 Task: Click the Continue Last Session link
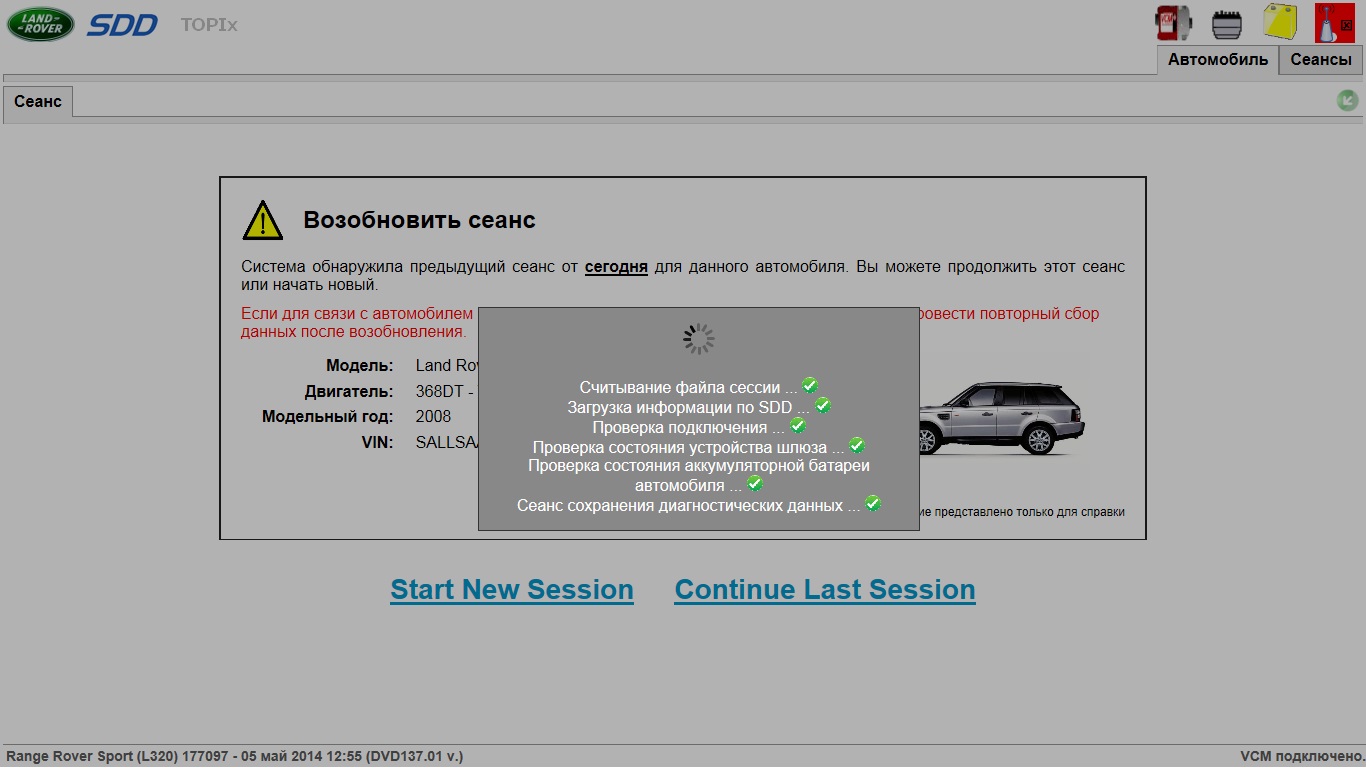825,590
